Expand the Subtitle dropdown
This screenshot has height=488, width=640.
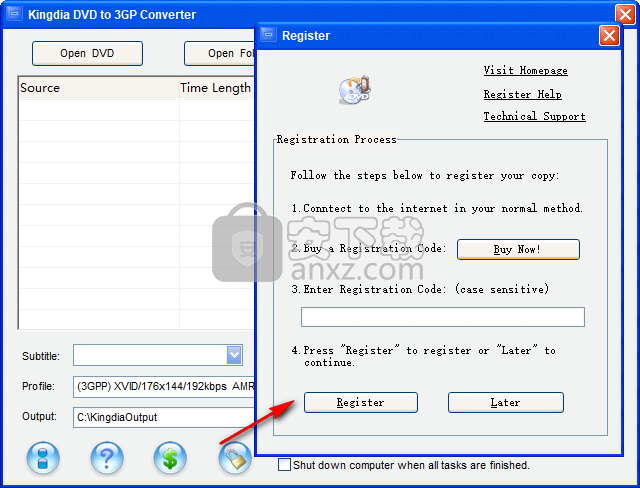tap(234, 355)
